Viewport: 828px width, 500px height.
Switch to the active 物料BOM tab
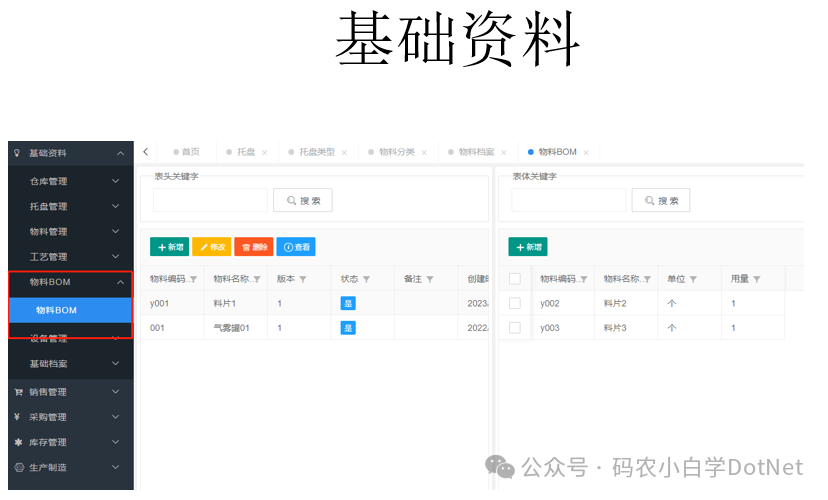(557, 153)
